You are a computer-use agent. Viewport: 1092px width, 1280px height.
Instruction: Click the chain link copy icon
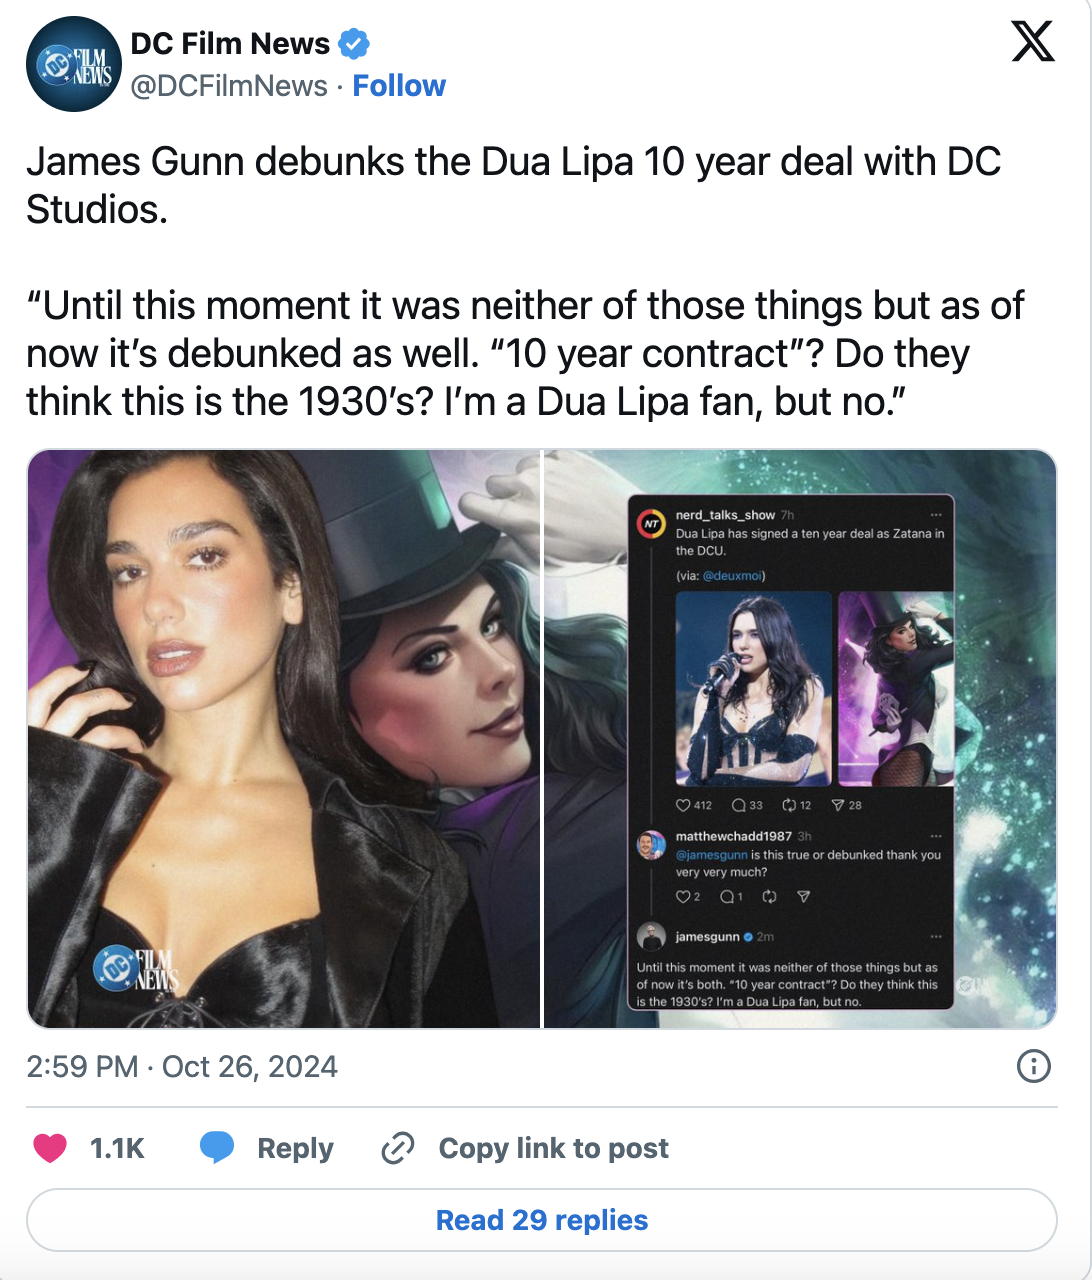click(x=398, y=1148)
